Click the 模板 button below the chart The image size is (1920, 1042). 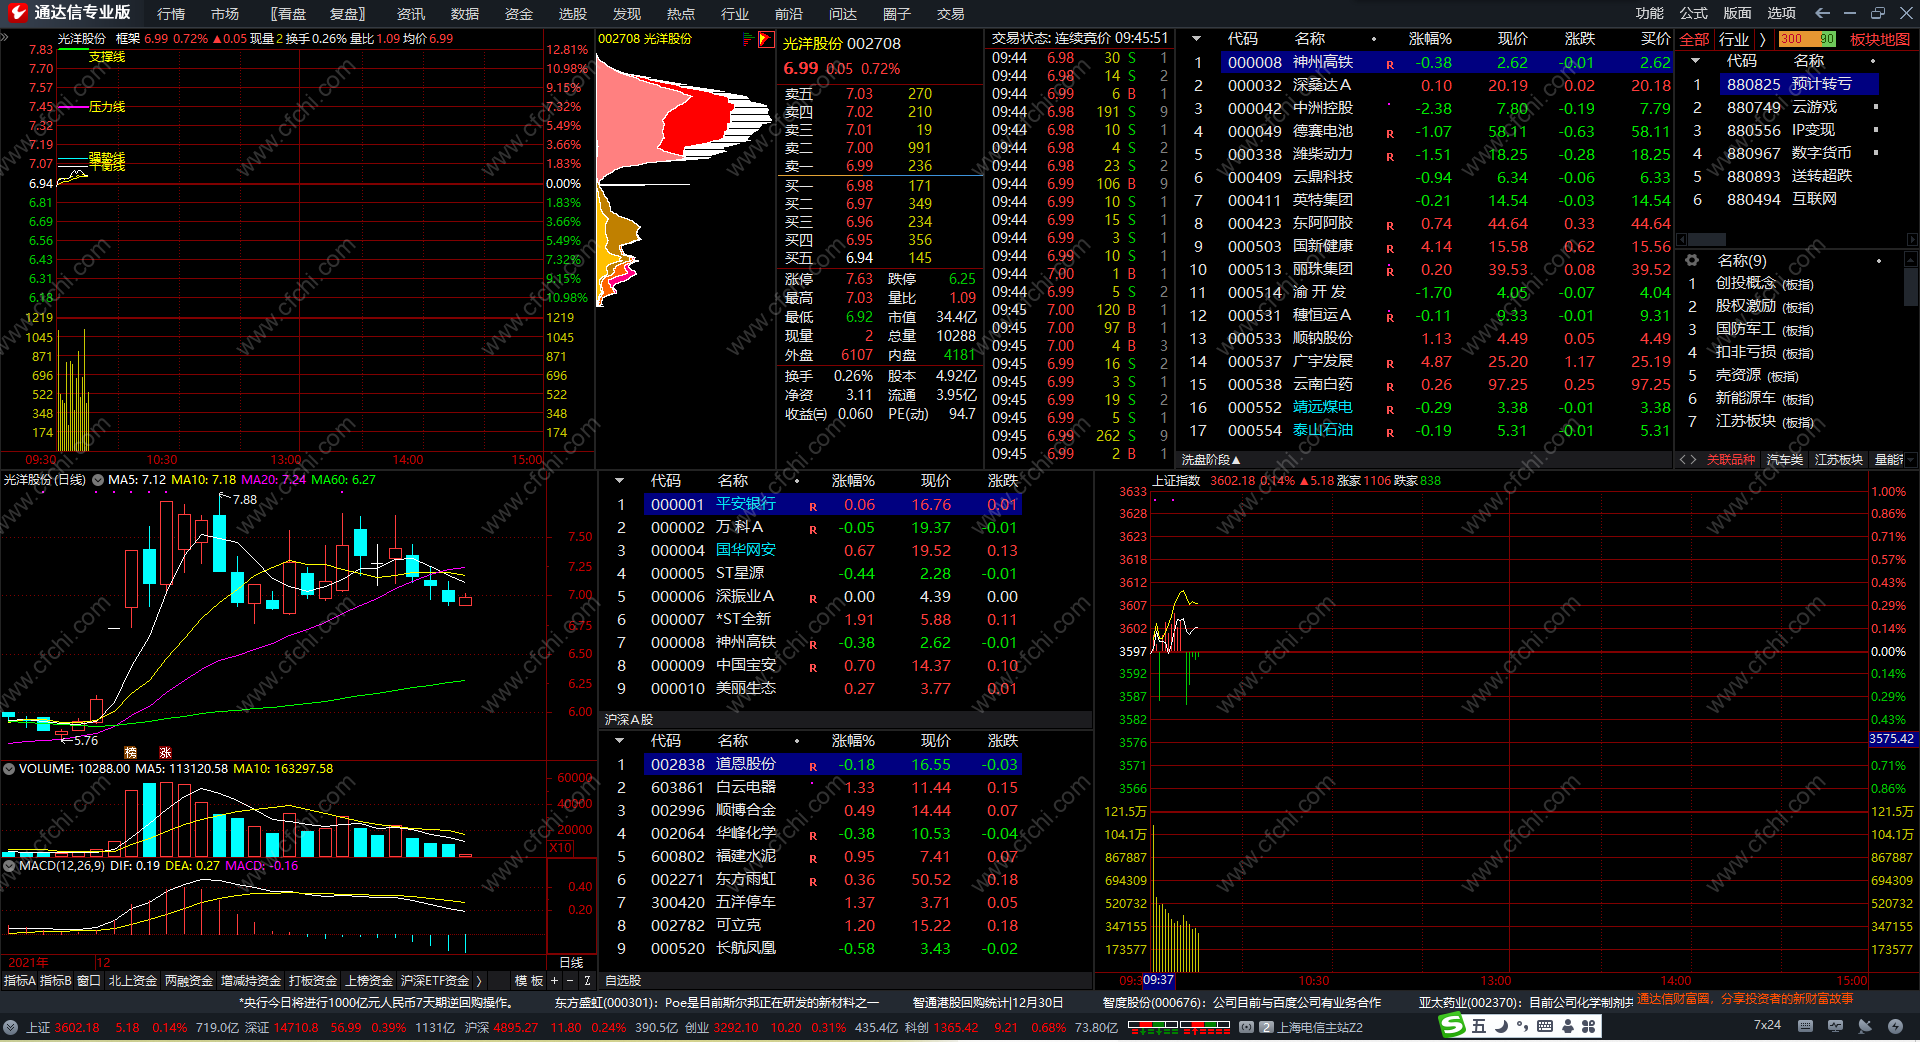coord(529,981)
